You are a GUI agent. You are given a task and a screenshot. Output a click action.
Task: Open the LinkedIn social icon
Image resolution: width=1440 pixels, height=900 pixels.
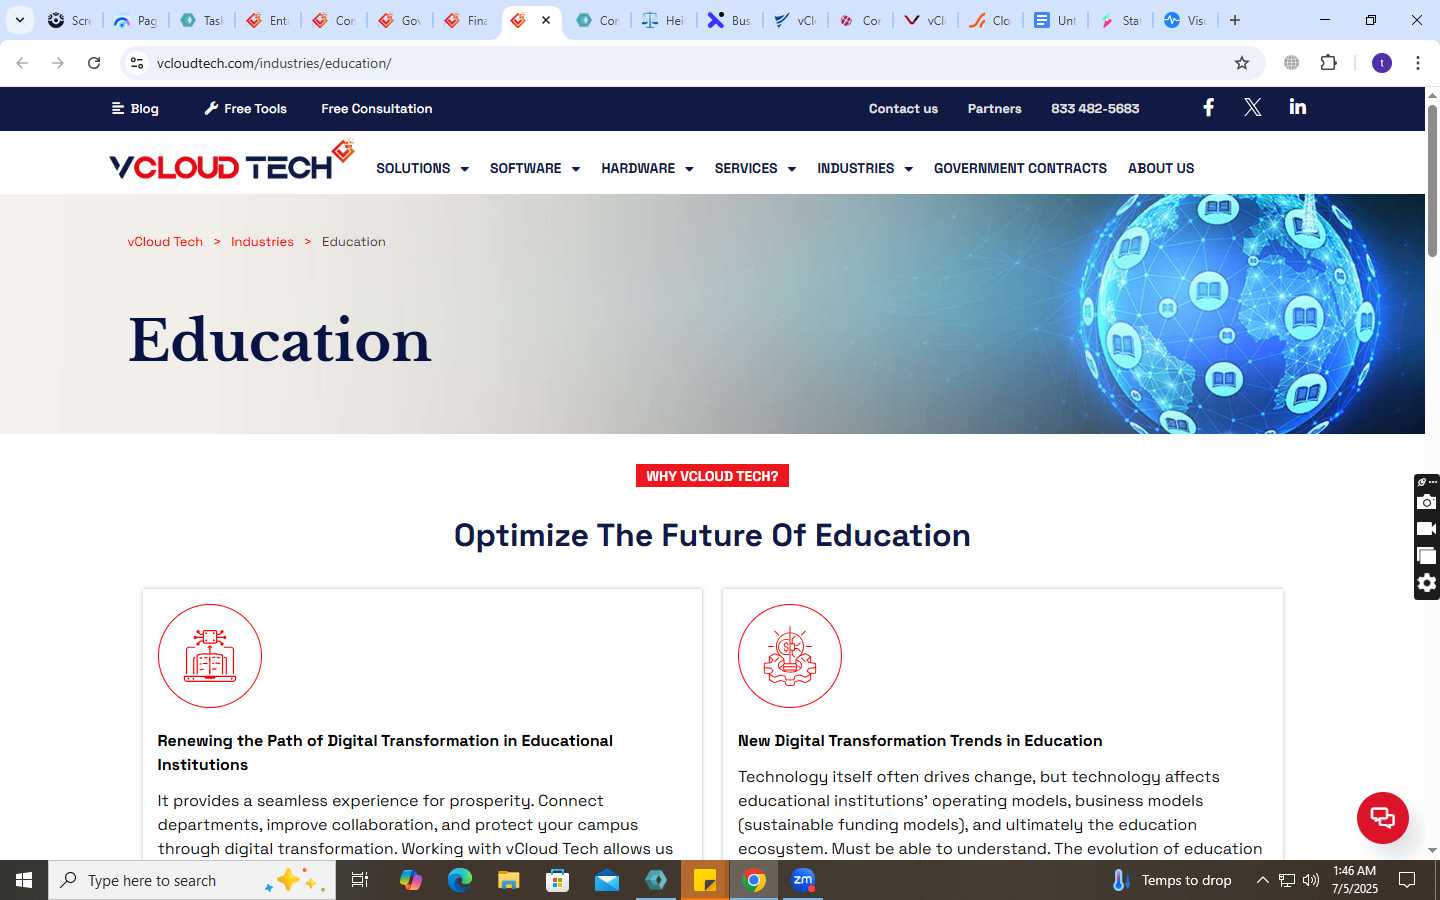1297,107
